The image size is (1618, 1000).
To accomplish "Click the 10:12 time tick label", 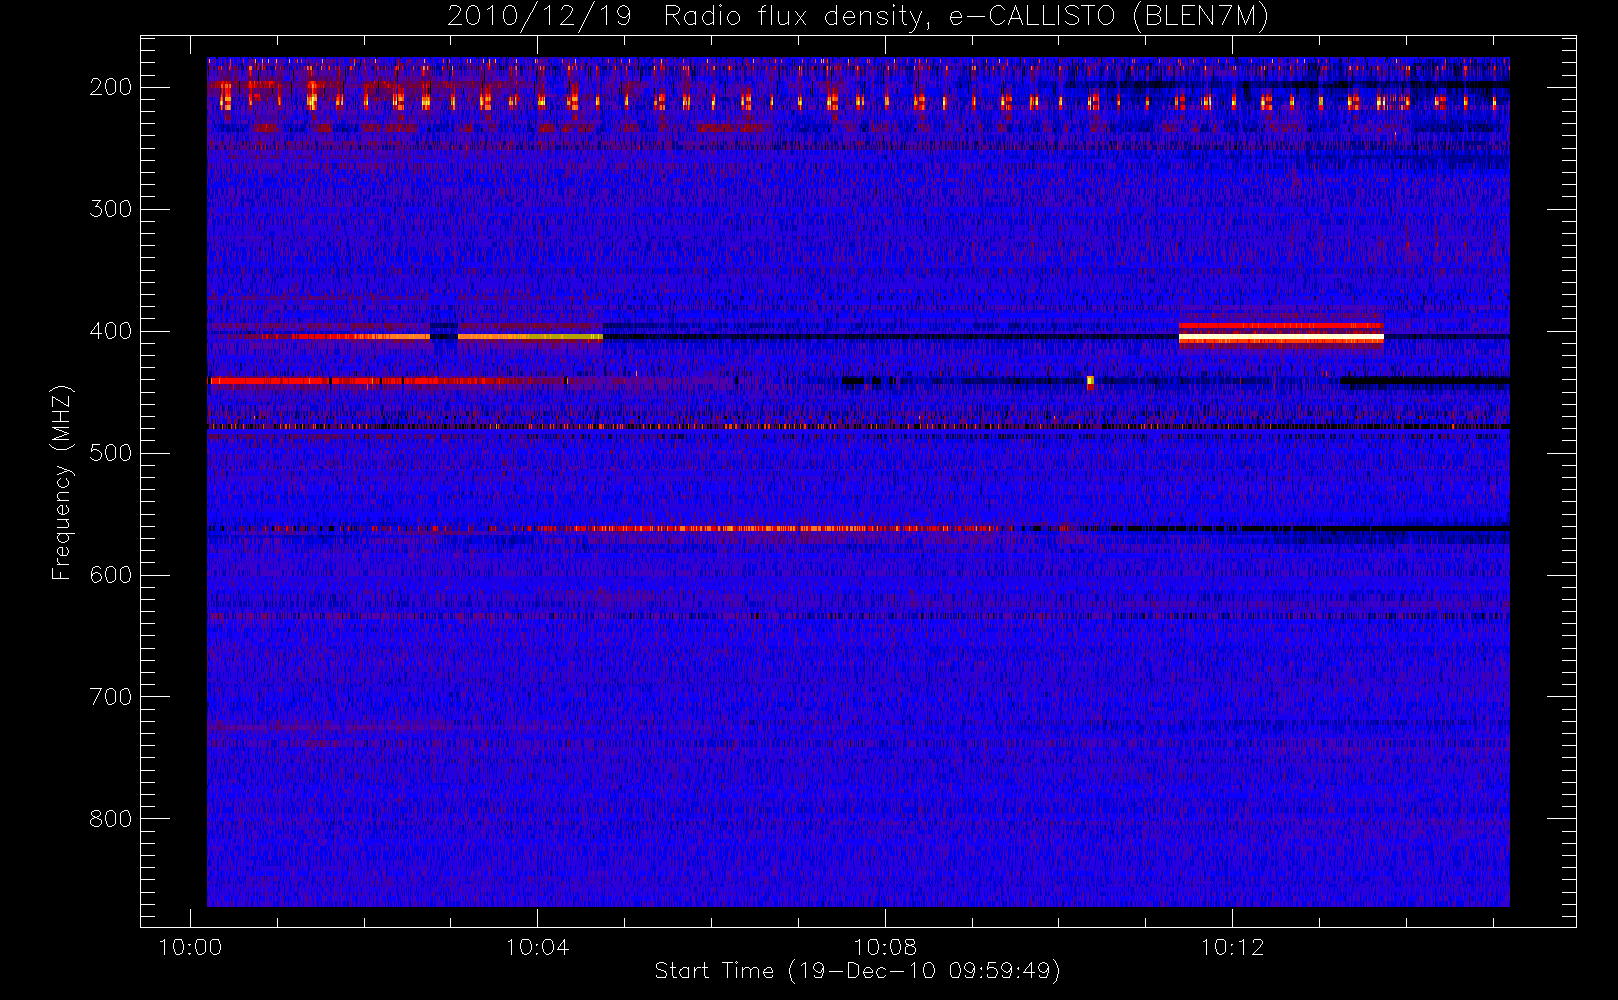I will [x=1232, y=947].
